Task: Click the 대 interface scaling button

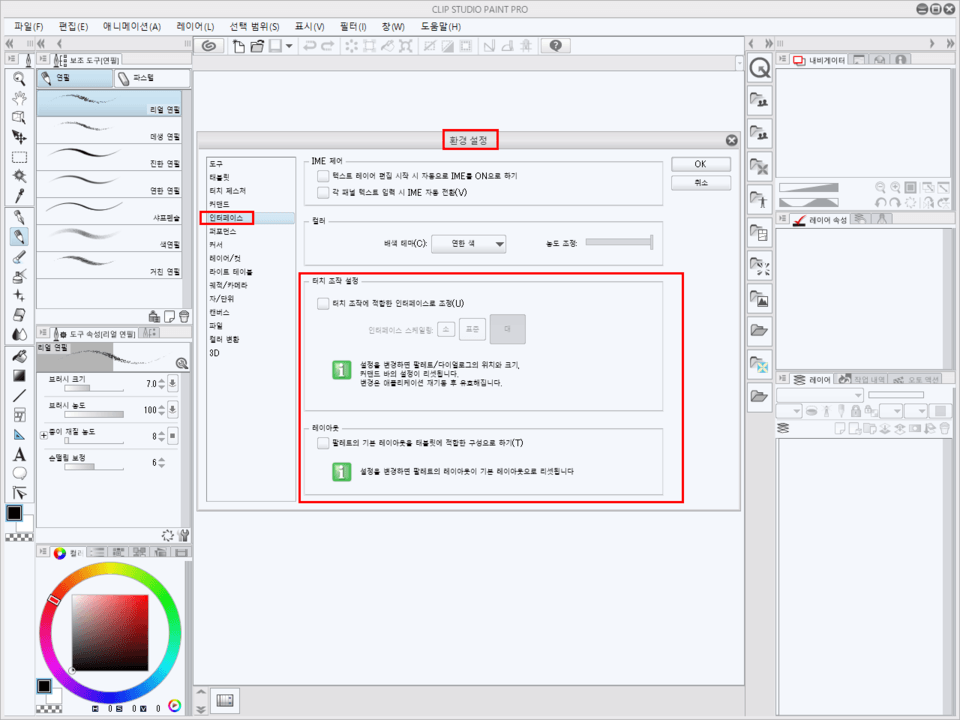Action: [x=508, y=329]
